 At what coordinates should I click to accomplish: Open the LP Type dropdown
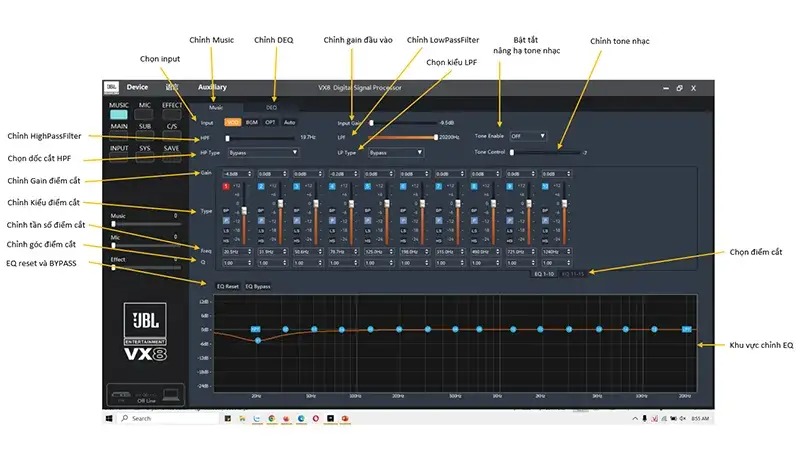coord(396,153)
